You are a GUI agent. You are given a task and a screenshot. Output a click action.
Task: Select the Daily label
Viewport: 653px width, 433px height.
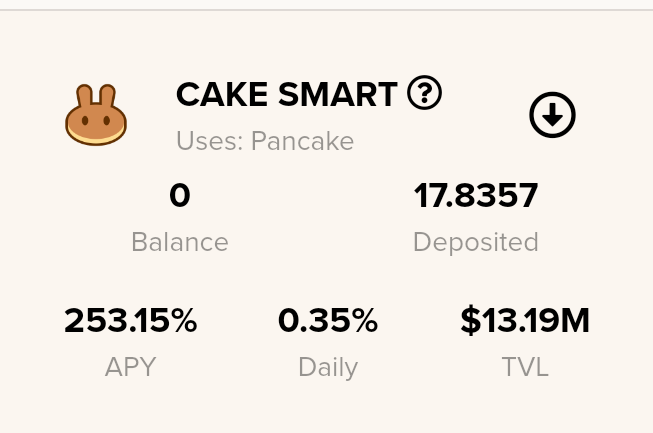click(328, 368)
